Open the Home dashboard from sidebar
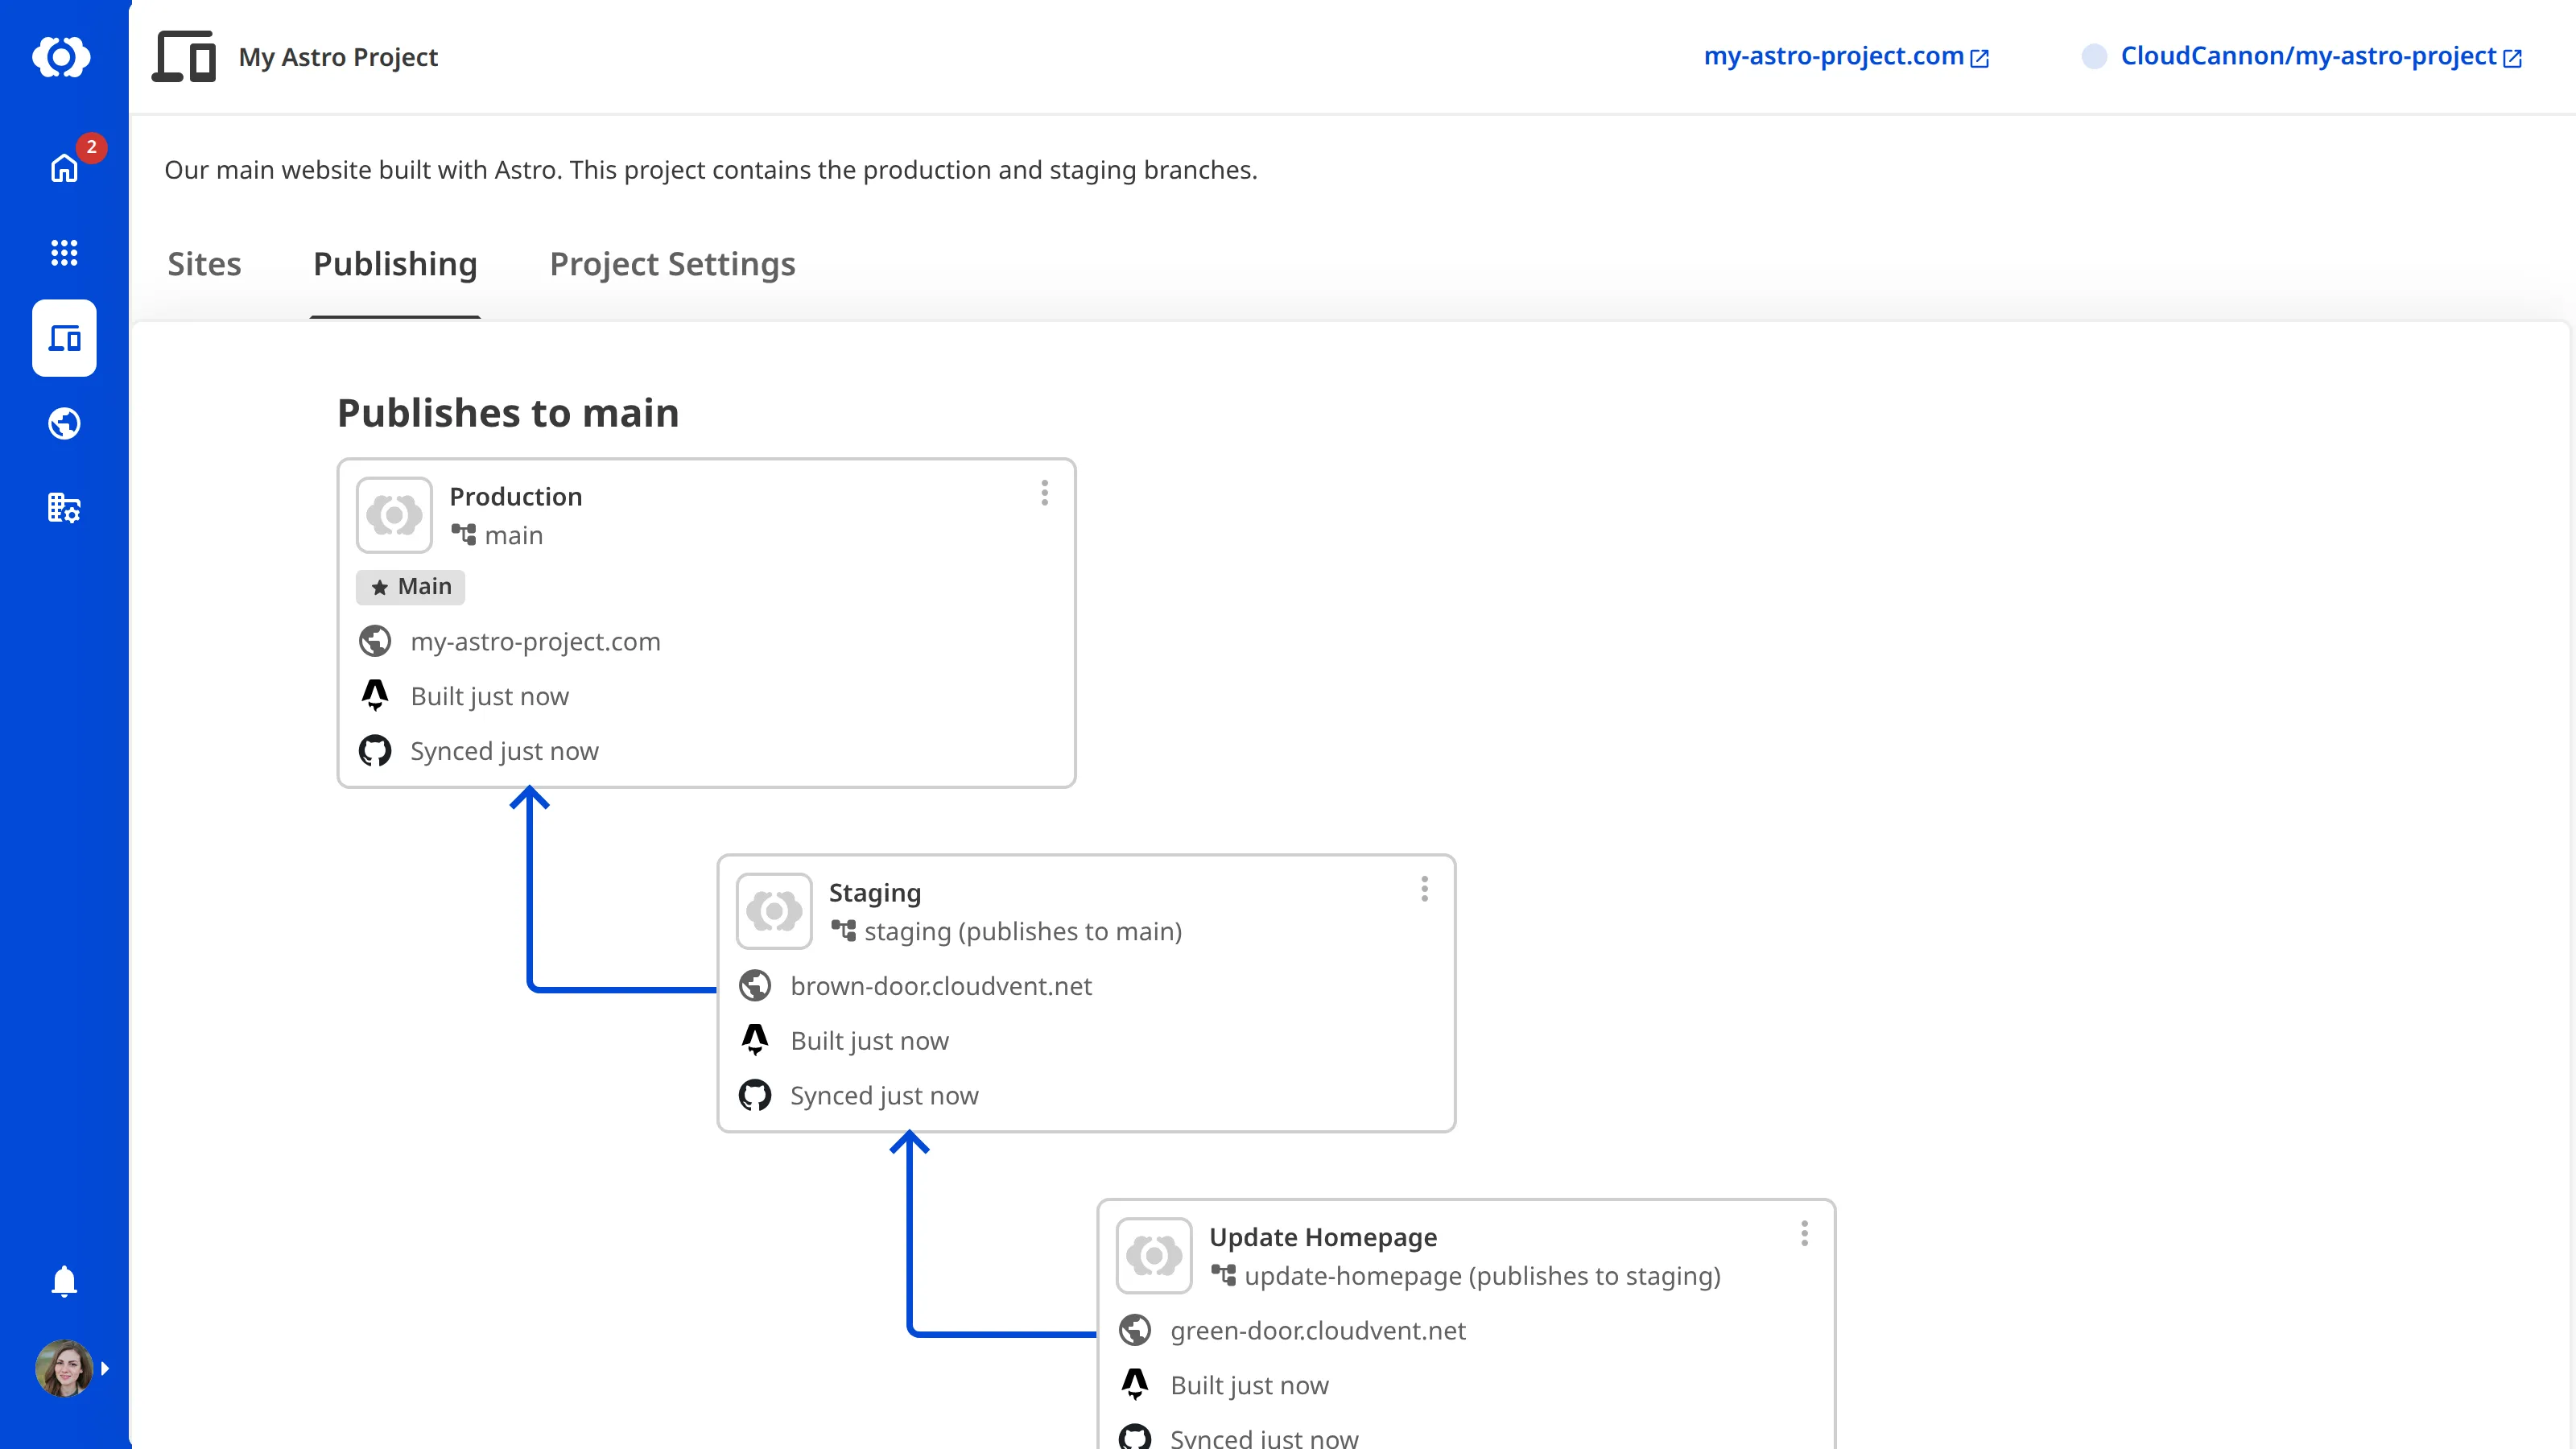Image resolution: width=2576 pixels, height=1449 pixels. pos(63,169)
